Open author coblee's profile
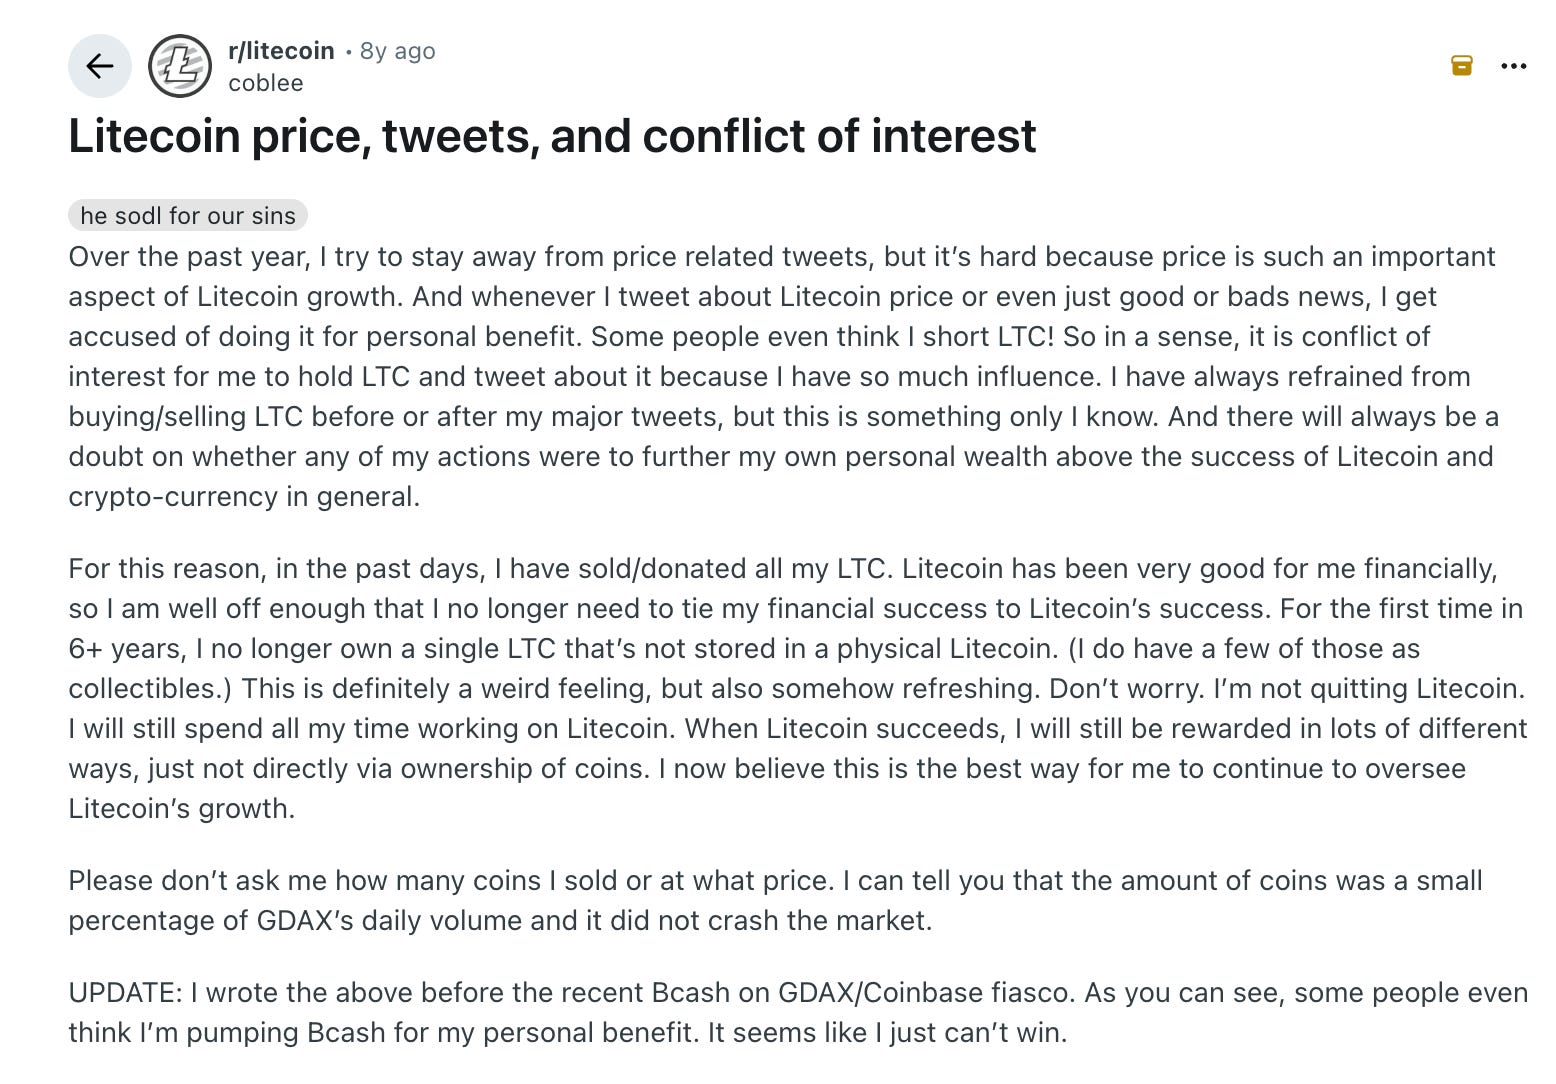The height and width of the screenshot is (1084, 1556). click(265, 83)
